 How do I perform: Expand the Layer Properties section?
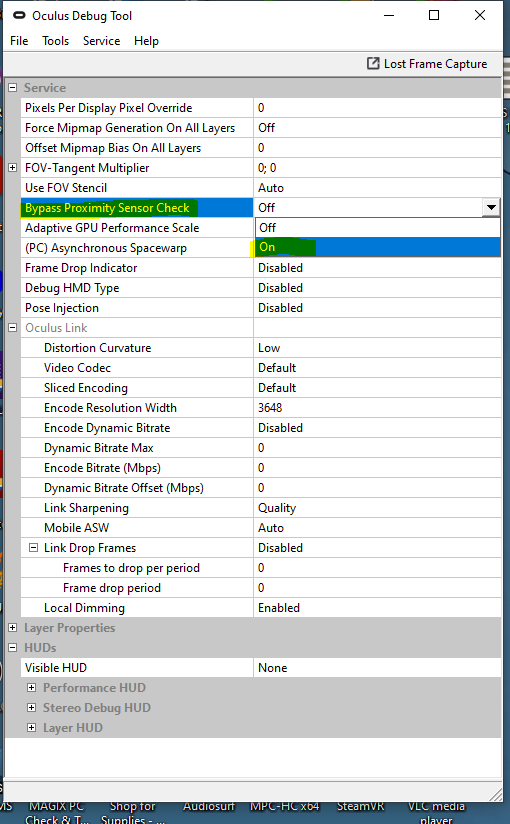click(13, 627)
